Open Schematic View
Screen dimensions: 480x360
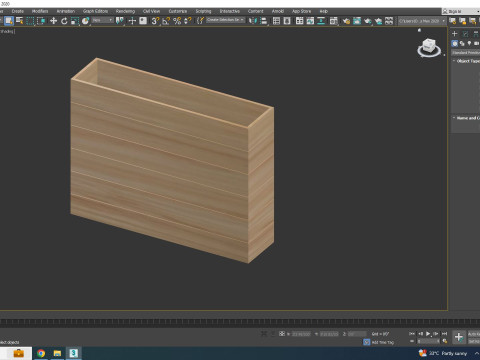[x=321, y=21]
